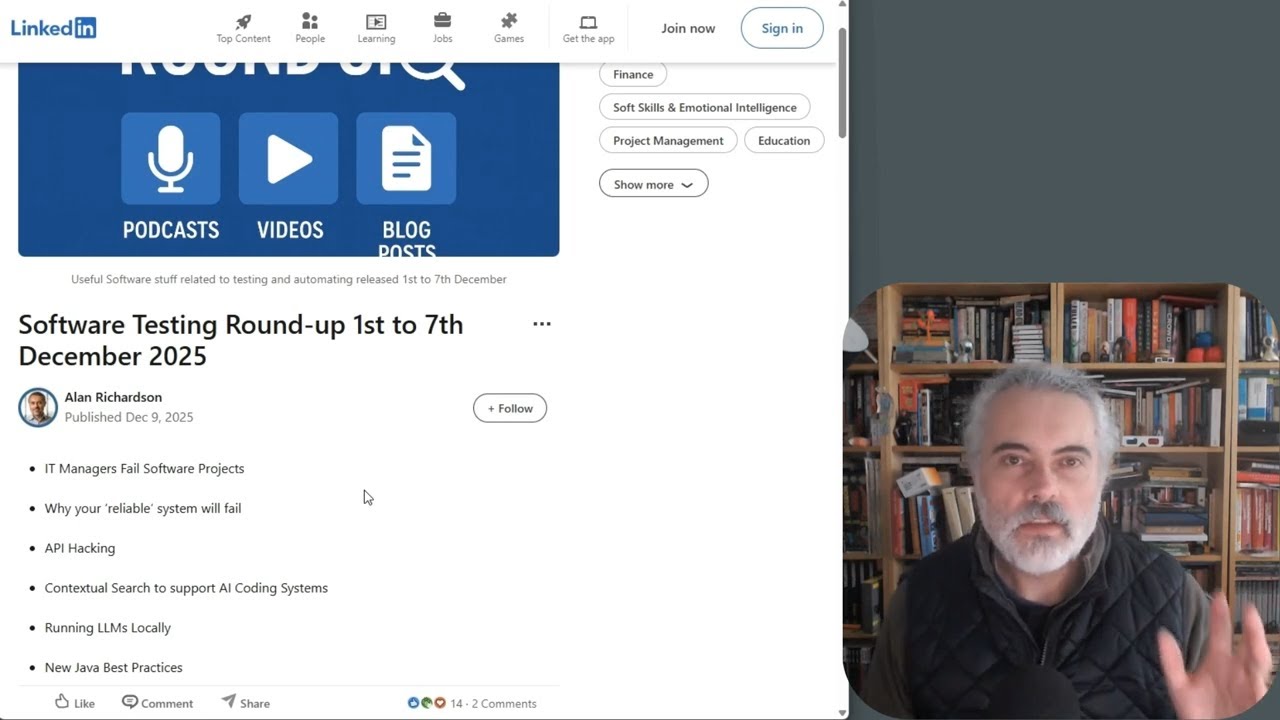Expand the Show more topics list

click(653, 184)
